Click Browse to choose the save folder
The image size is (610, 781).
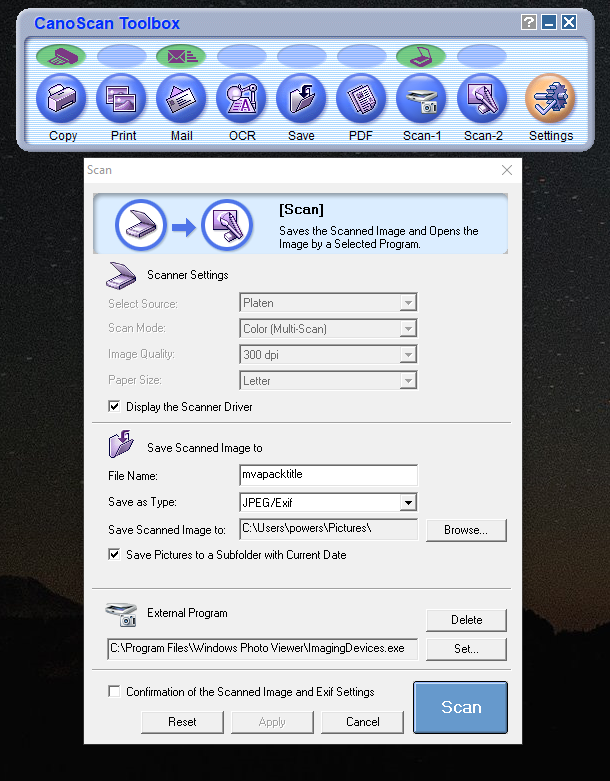[466, 530]
